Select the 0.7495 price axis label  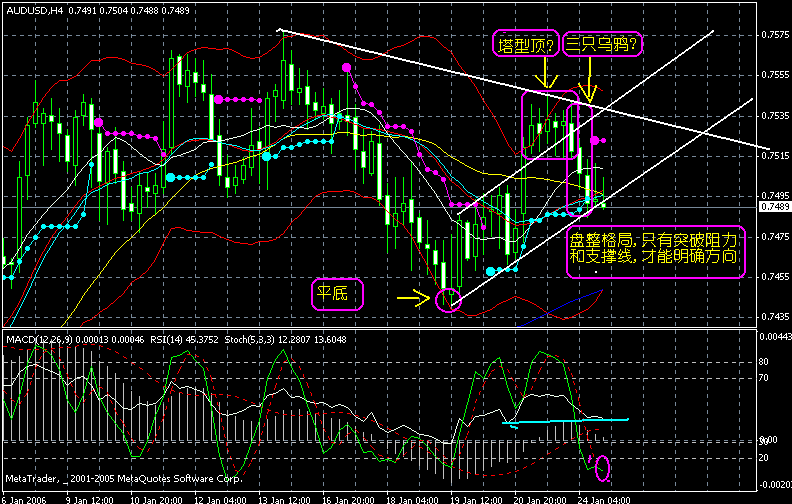775,195
